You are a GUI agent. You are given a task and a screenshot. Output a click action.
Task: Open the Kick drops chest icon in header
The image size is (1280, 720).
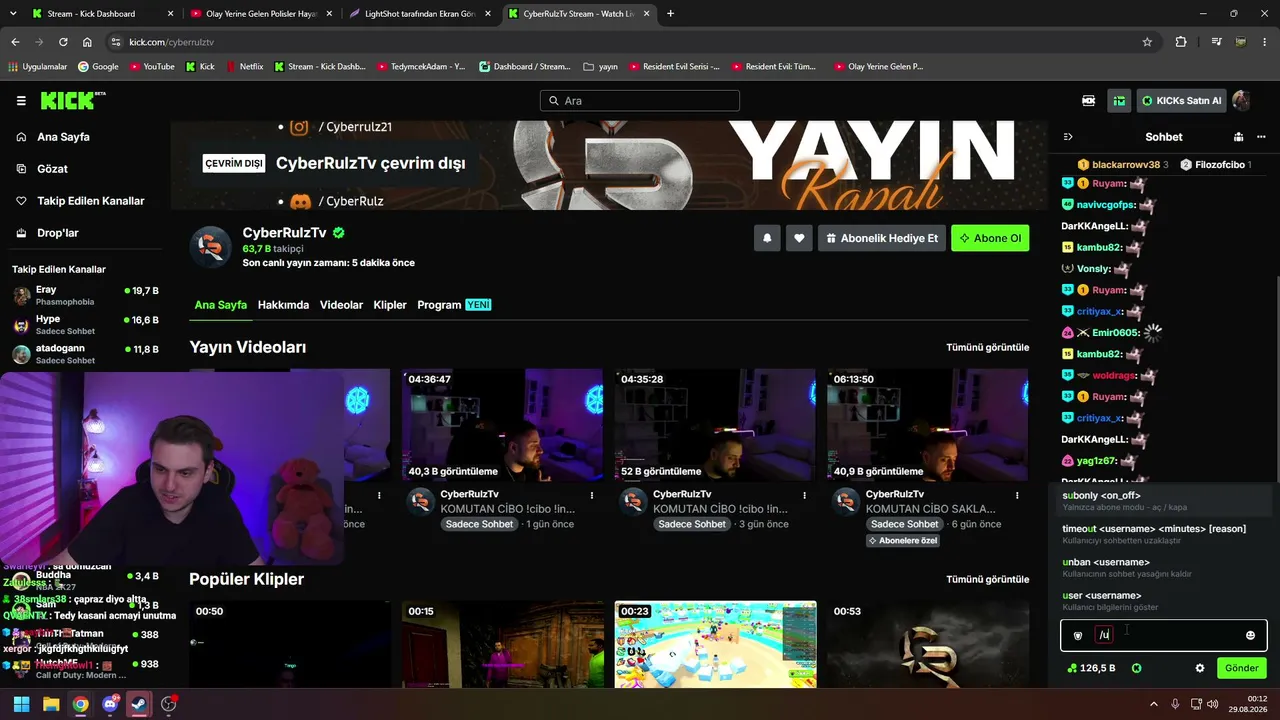[x=1119, y=101]
